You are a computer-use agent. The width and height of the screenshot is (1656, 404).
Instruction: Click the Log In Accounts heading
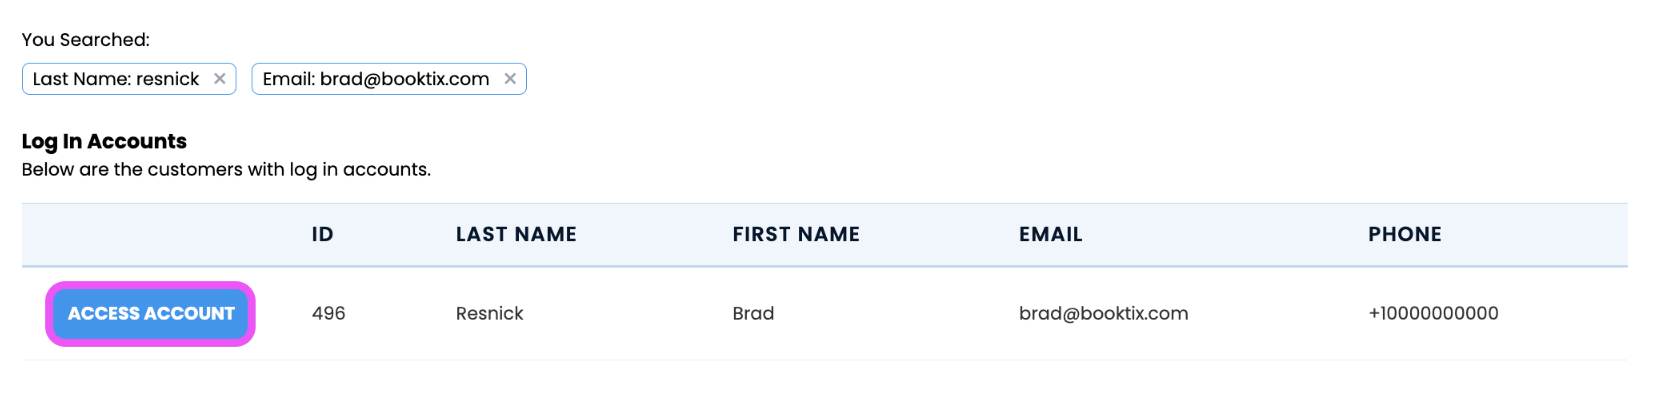[x=104, y=142]
